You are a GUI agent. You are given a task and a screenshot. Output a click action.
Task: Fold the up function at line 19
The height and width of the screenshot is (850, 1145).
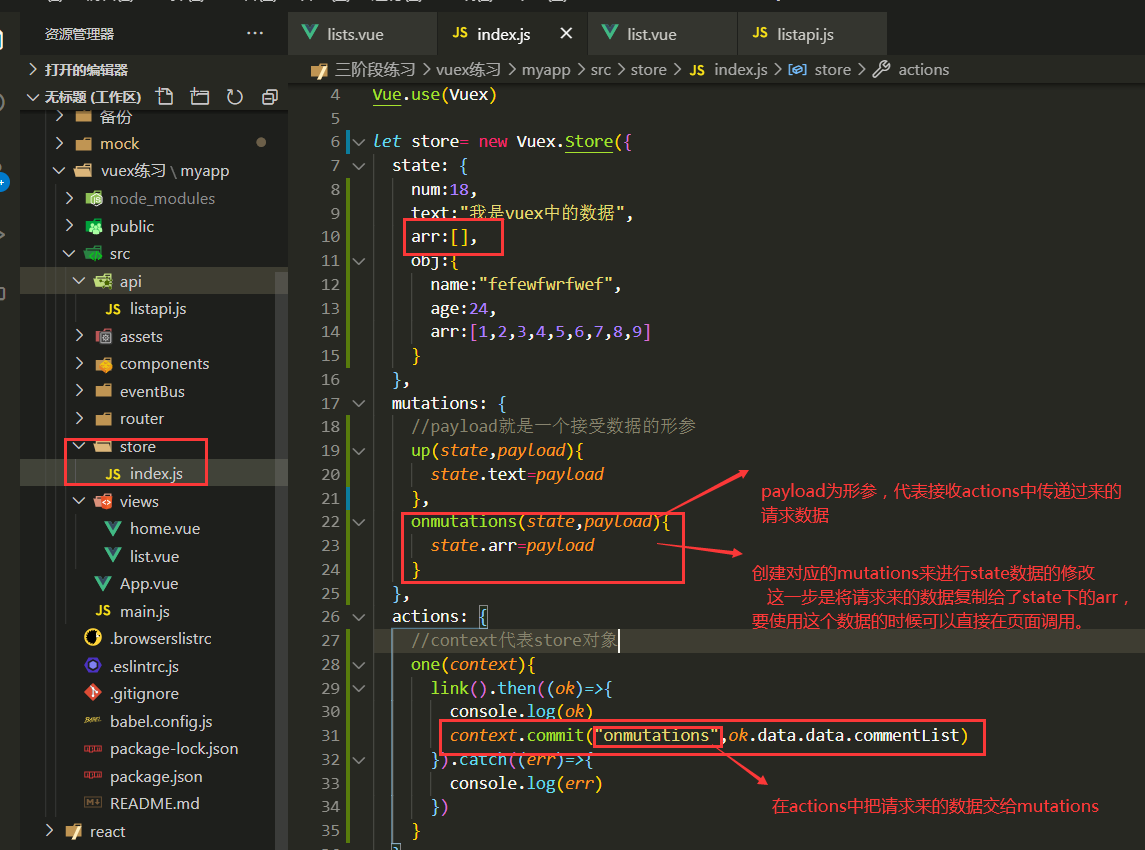pyautogui.click(x=359, y=451)
